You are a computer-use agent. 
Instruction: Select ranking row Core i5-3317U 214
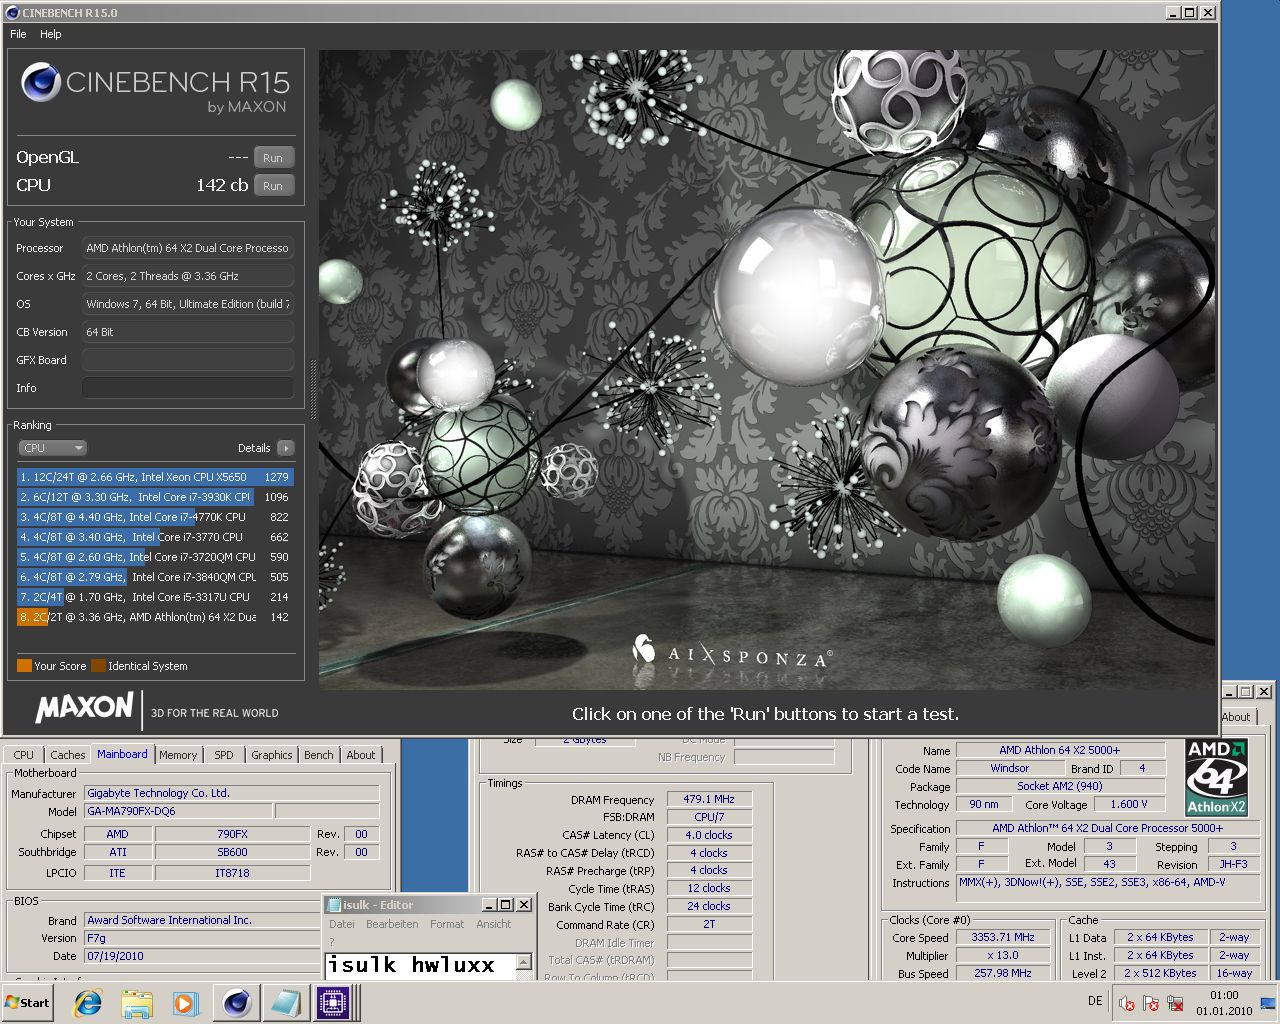(155, 597)
